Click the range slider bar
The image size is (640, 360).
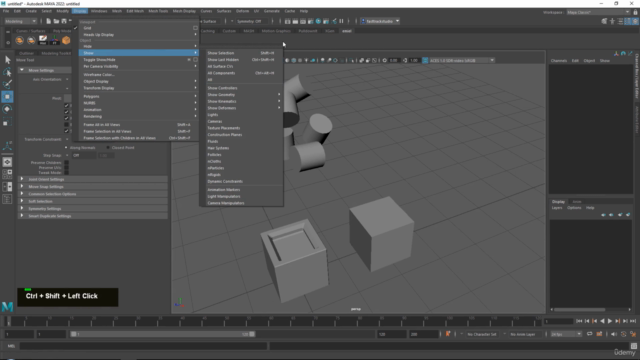pyautogui.click(x=163, y=334)
